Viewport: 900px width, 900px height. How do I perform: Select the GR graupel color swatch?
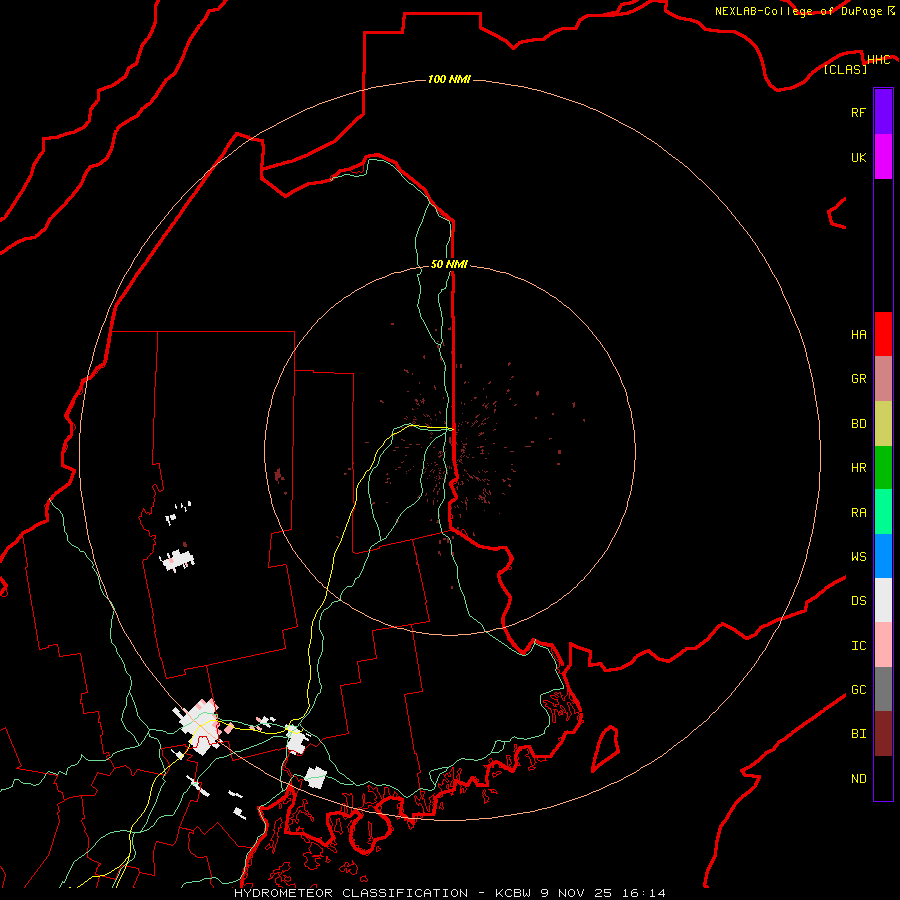click(x=883, y=379)
